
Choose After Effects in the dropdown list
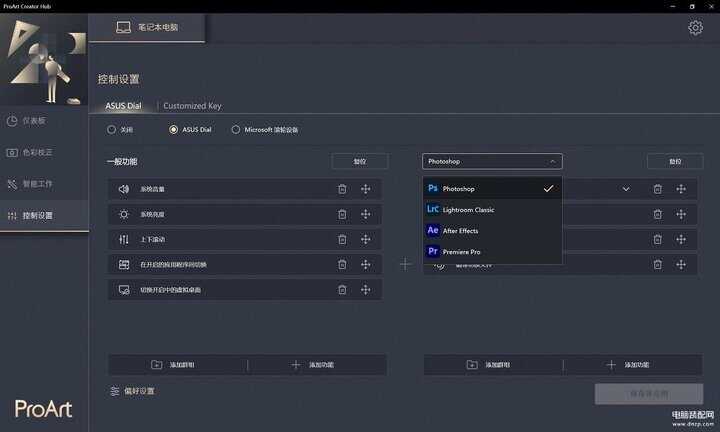click(x=492, y=231)
